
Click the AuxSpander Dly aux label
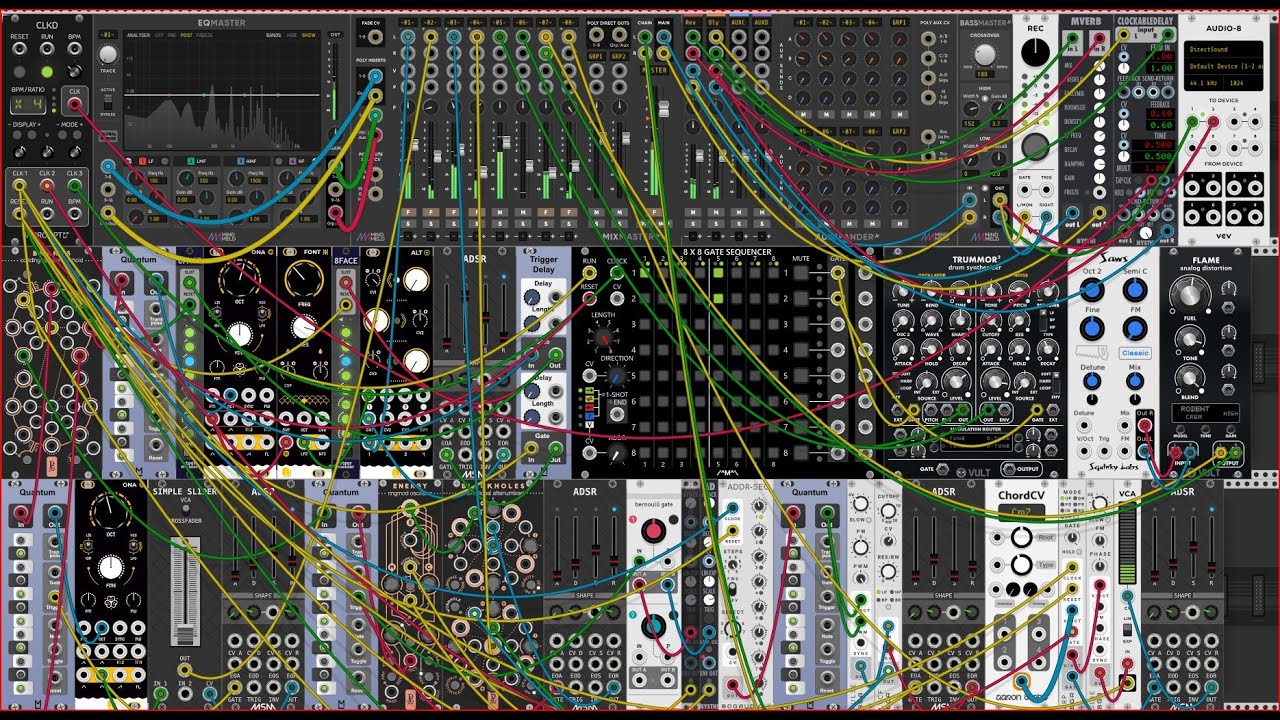713,21
